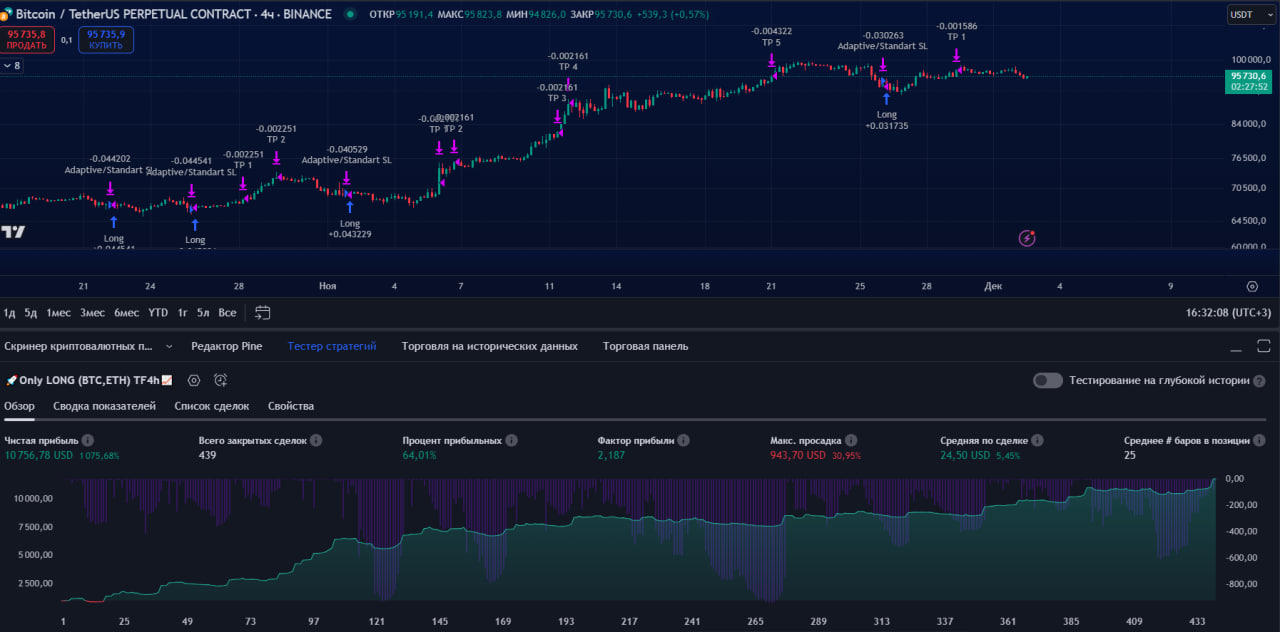Viewport: 1280px width, 632px height.
Task: Click the max drawdown value 943,70 USD
Action: pos(798,455)
